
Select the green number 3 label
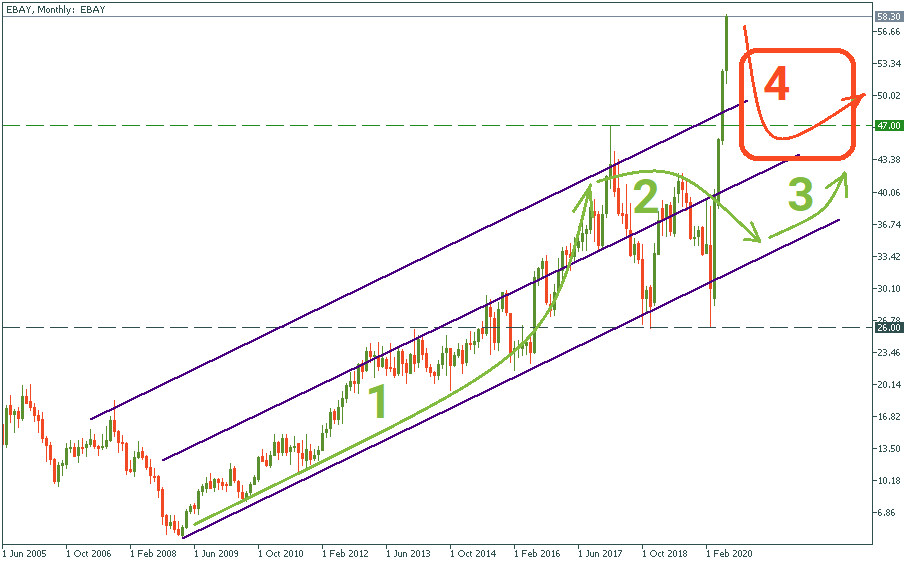click(x=800, y=195)
